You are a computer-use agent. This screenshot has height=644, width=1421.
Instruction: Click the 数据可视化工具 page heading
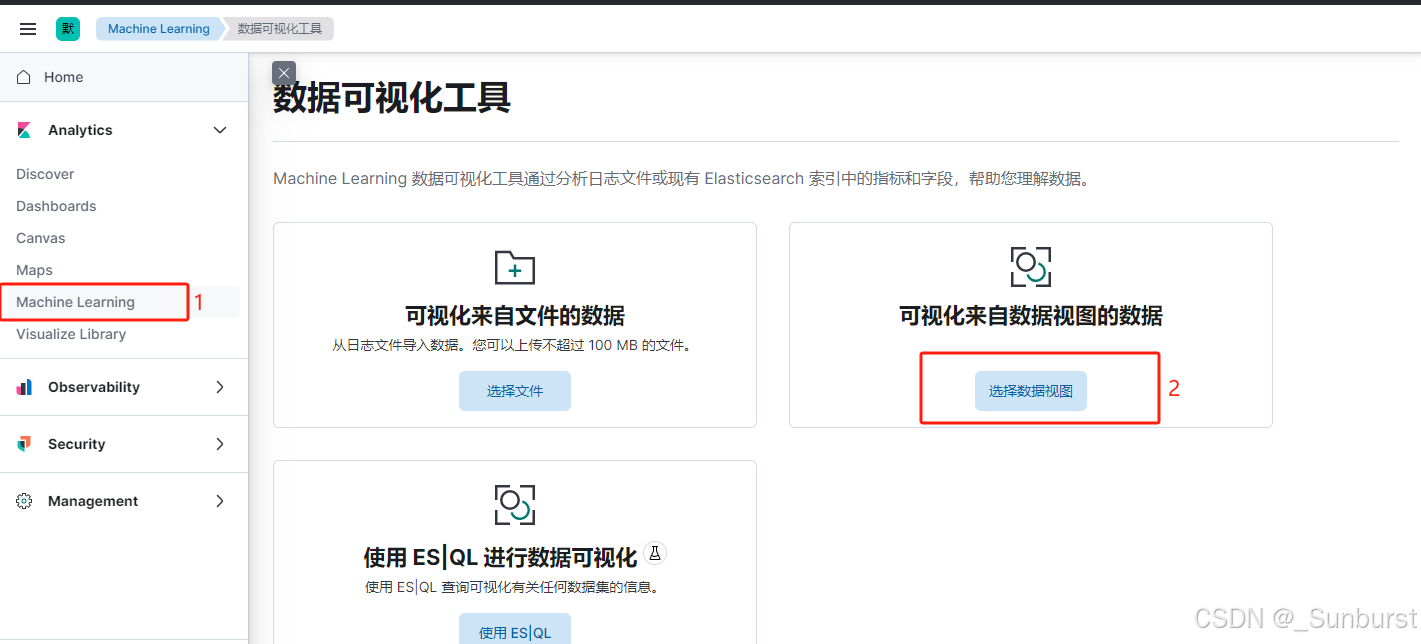pyautogui.click(x=392, y=98)
